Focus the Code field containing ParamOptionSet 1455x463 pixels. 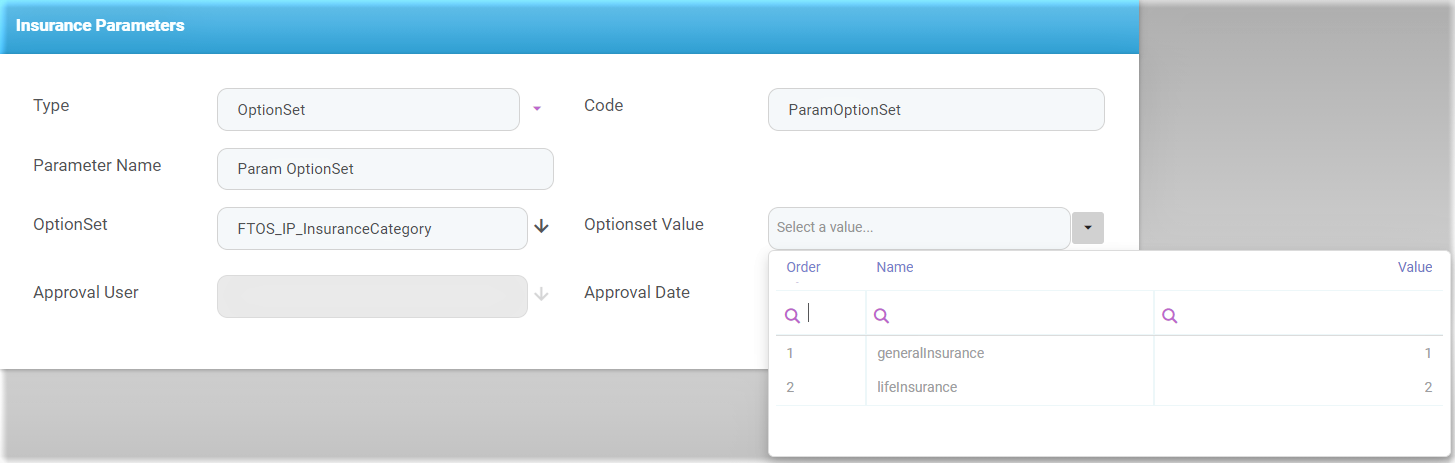935,110
